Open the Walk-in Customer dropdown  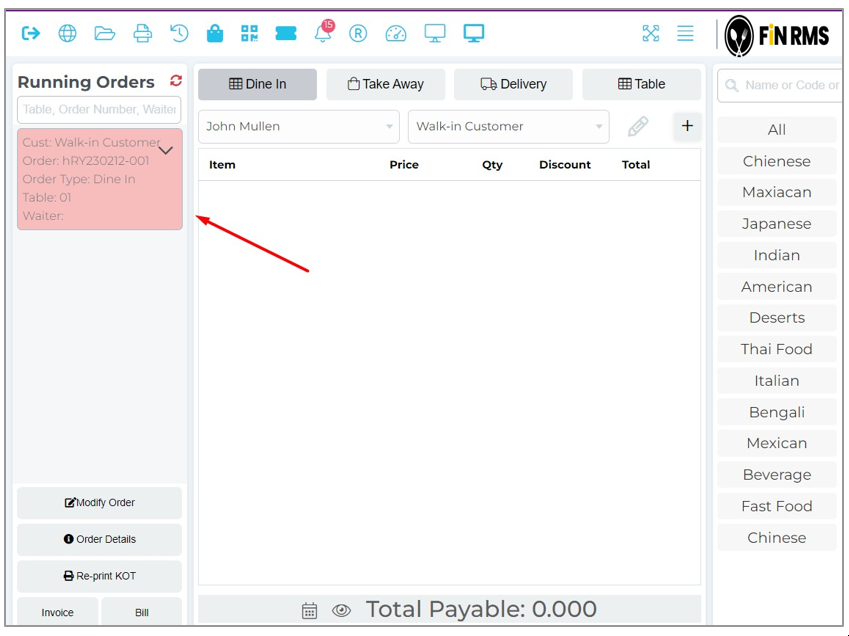point(508,127)
